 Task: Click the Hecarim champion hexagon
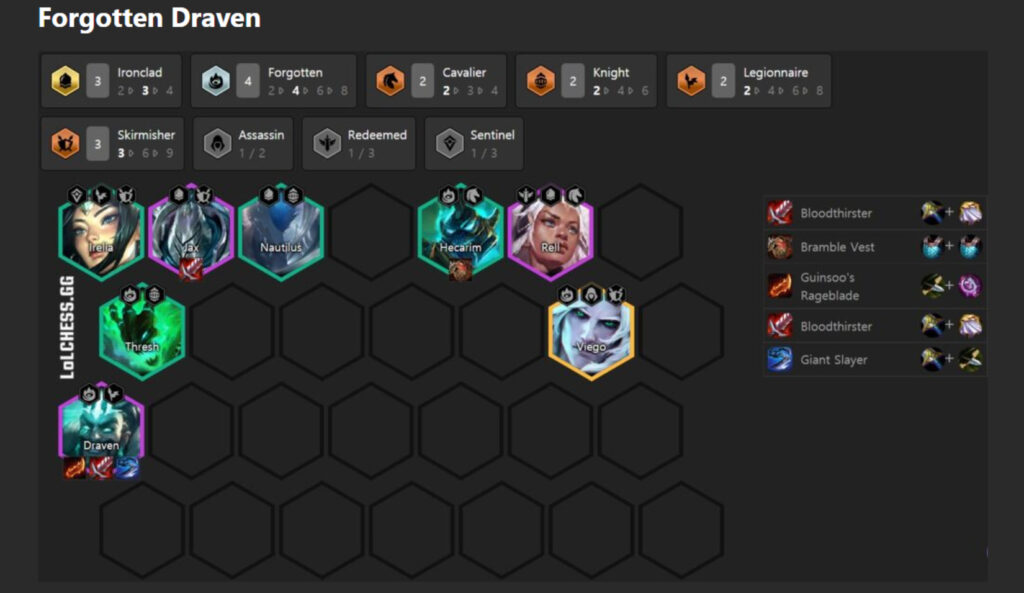point(460,232)
